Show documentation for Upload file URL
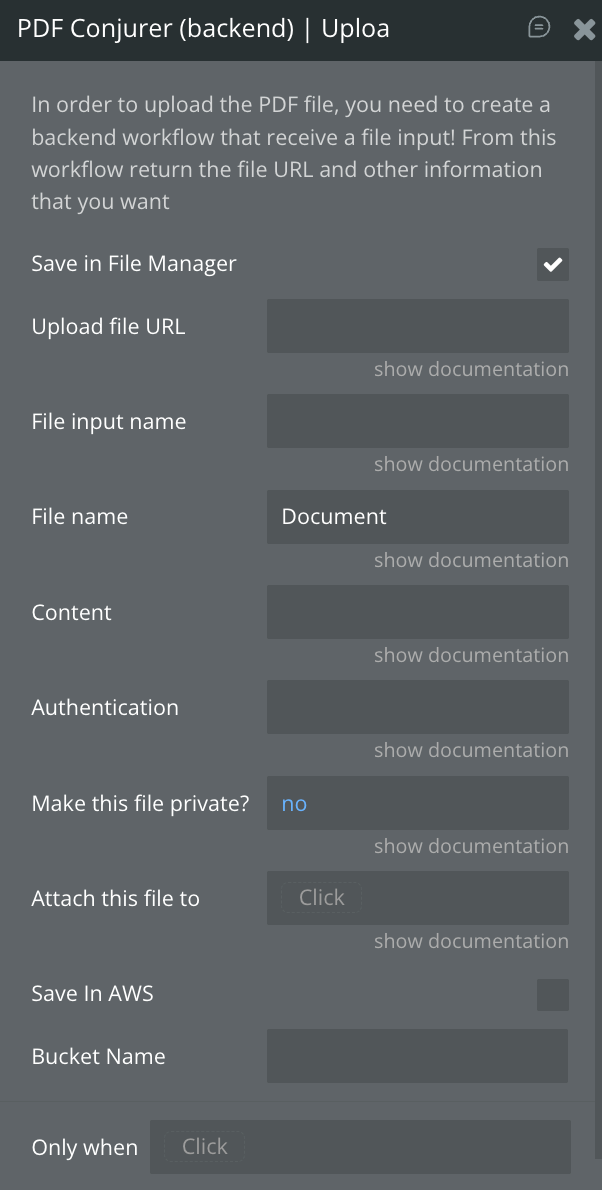Viewport: 602px width, 1190px height. pyautogui.click(x=471, y=369)
